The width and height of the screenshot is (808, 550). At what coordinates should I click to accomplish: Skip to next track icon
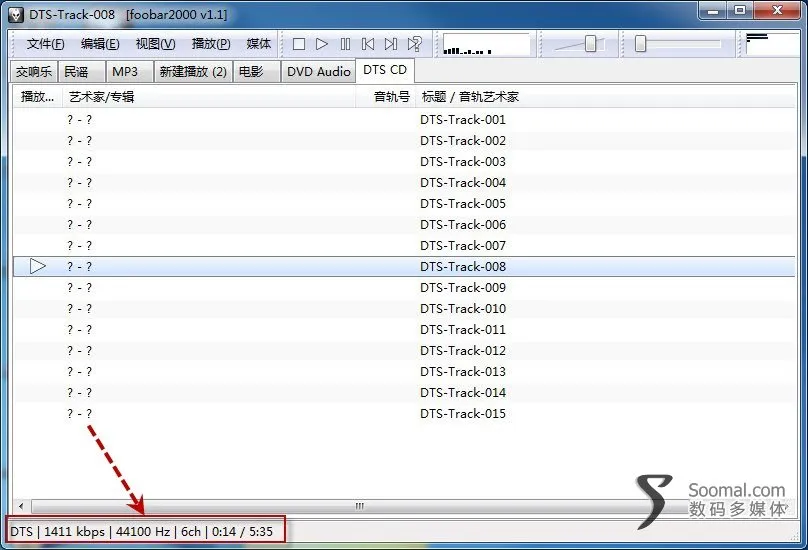[391, 44]
